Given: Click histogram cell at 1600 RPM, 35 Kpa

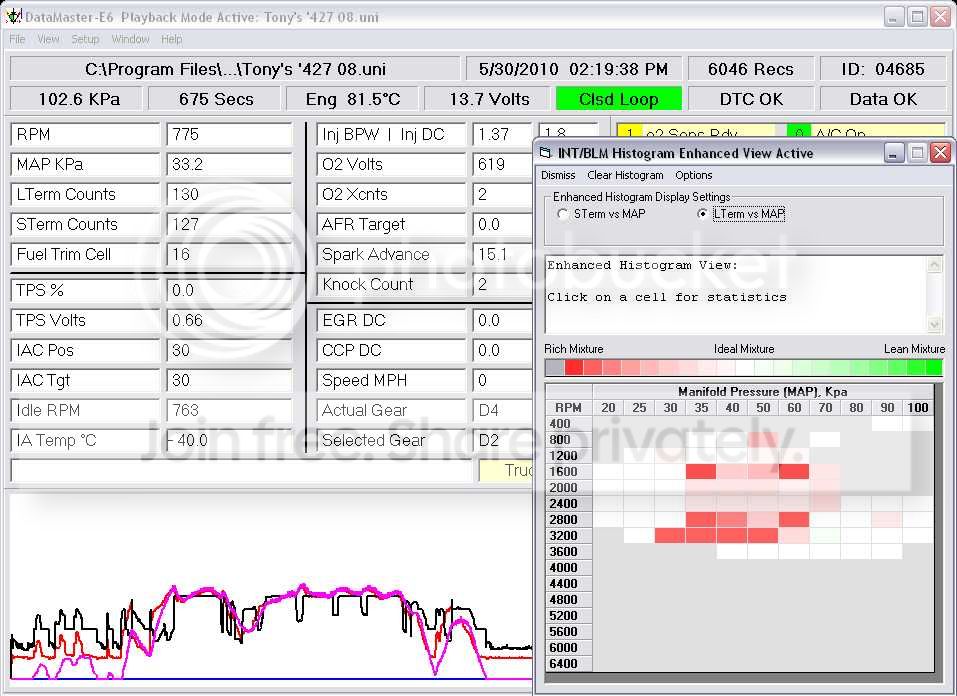Looking at the screenshot, I should [701, 471].
